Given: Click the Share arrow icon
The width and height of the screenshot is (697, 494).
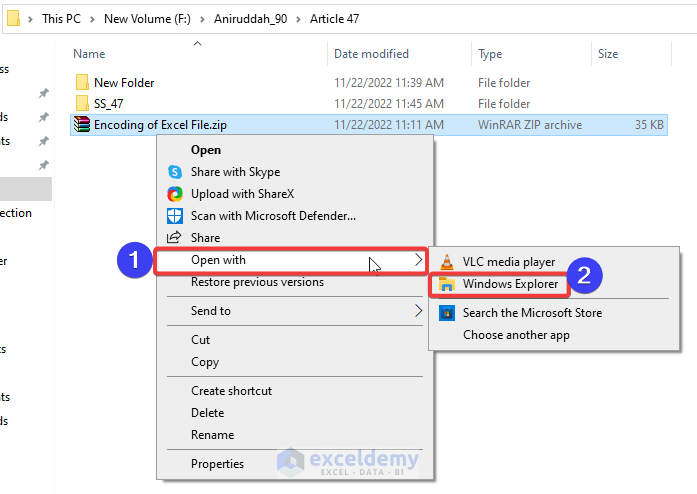Looking at the screenshot, I should click(175, 237).
